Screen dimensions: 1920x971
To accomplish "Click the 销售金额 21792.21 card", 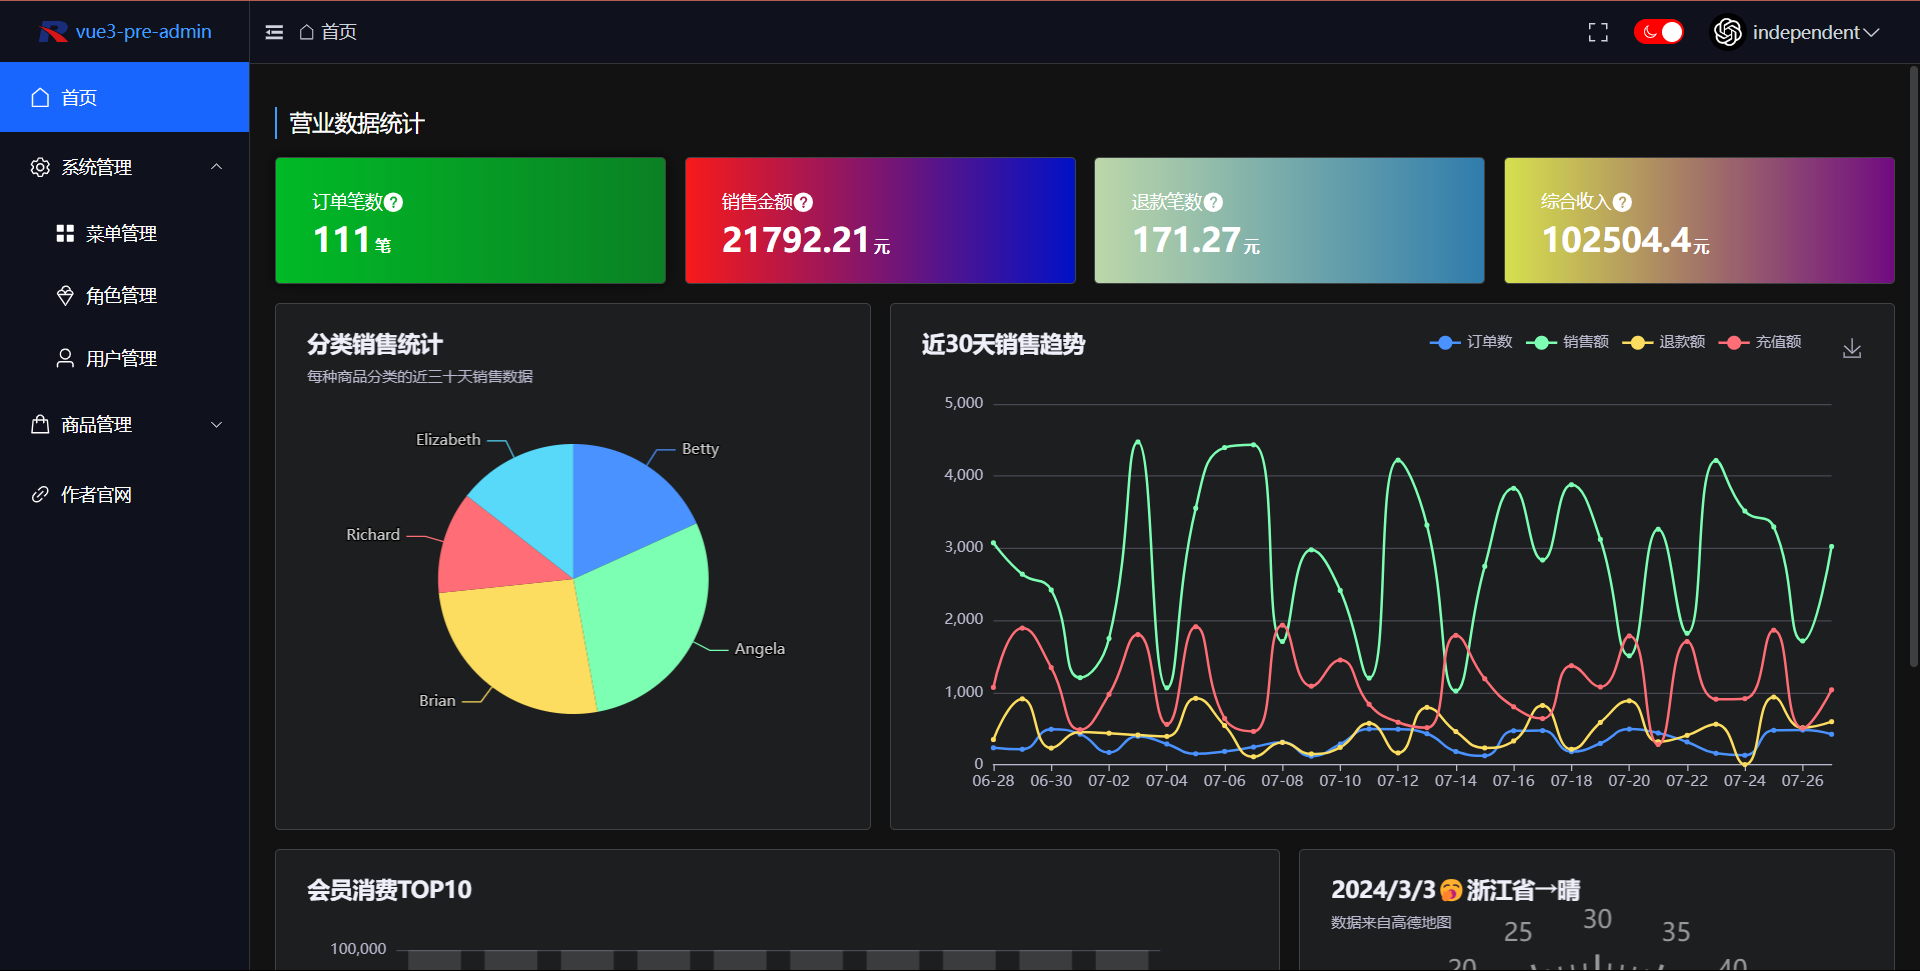I will point(880,220).
